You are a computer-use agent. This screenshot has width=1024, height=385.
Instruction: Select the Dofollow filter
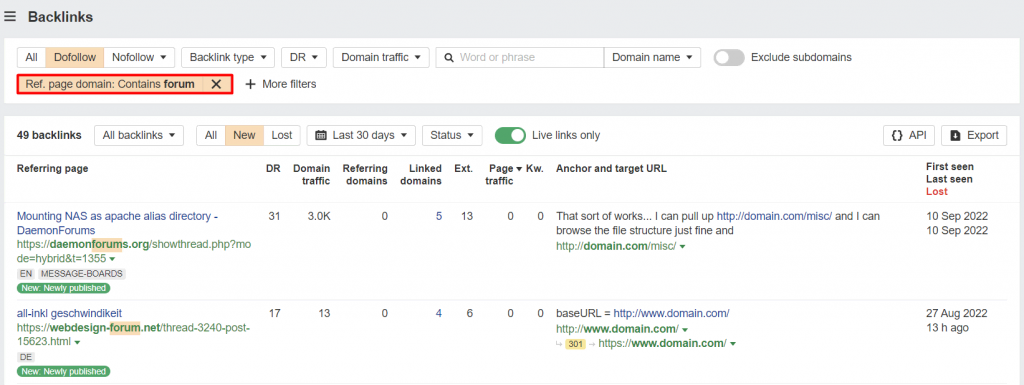pos(74,57)
